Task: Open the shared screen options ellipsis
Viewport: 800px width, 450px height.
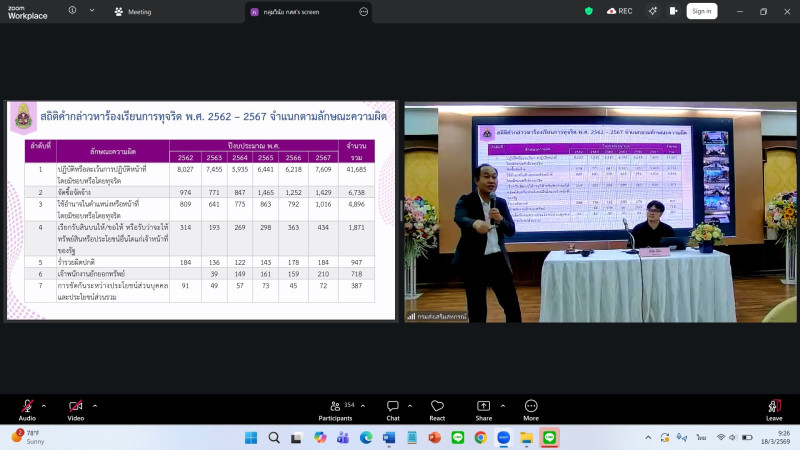Action: (363, 11)
